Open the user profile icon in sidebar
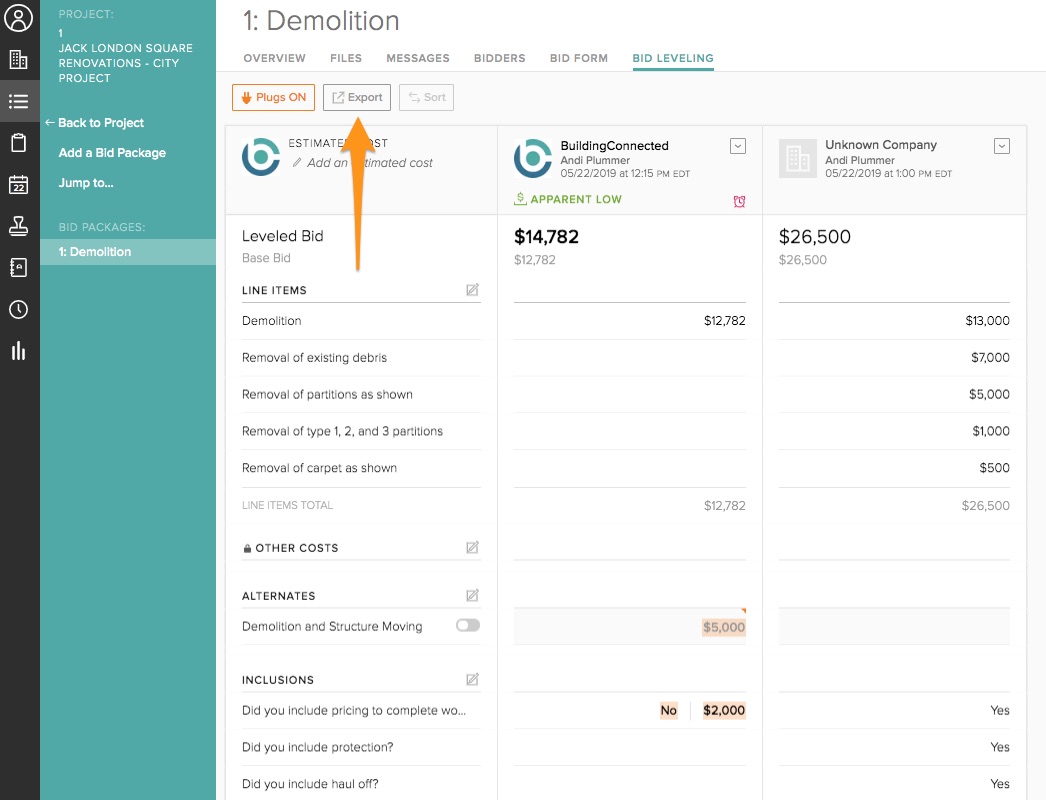1046x800 pixels. (x=19, y=19)
